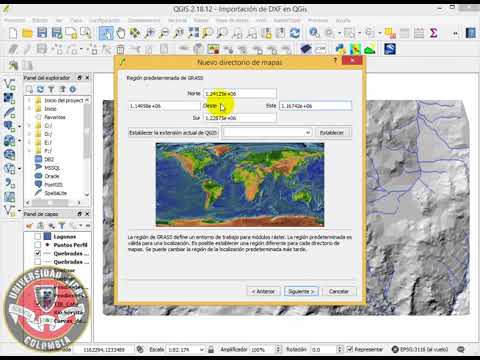Click the EPSG:3116 CRS status button
480x360 pixels.
[x=420, y=349]
